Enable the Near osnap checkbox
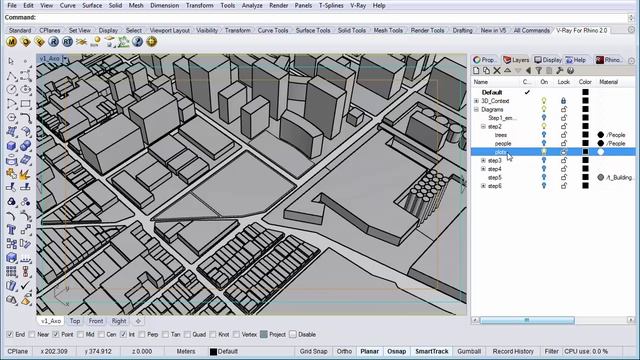Screen dimensions: 640x360 [32, 334]
